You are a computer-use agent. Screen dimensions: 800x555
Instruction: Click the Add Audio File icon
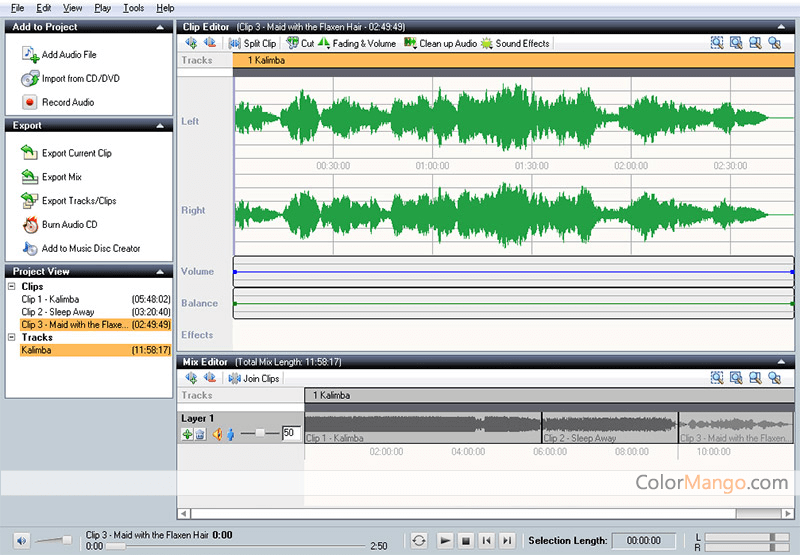[x=30, y=55]
